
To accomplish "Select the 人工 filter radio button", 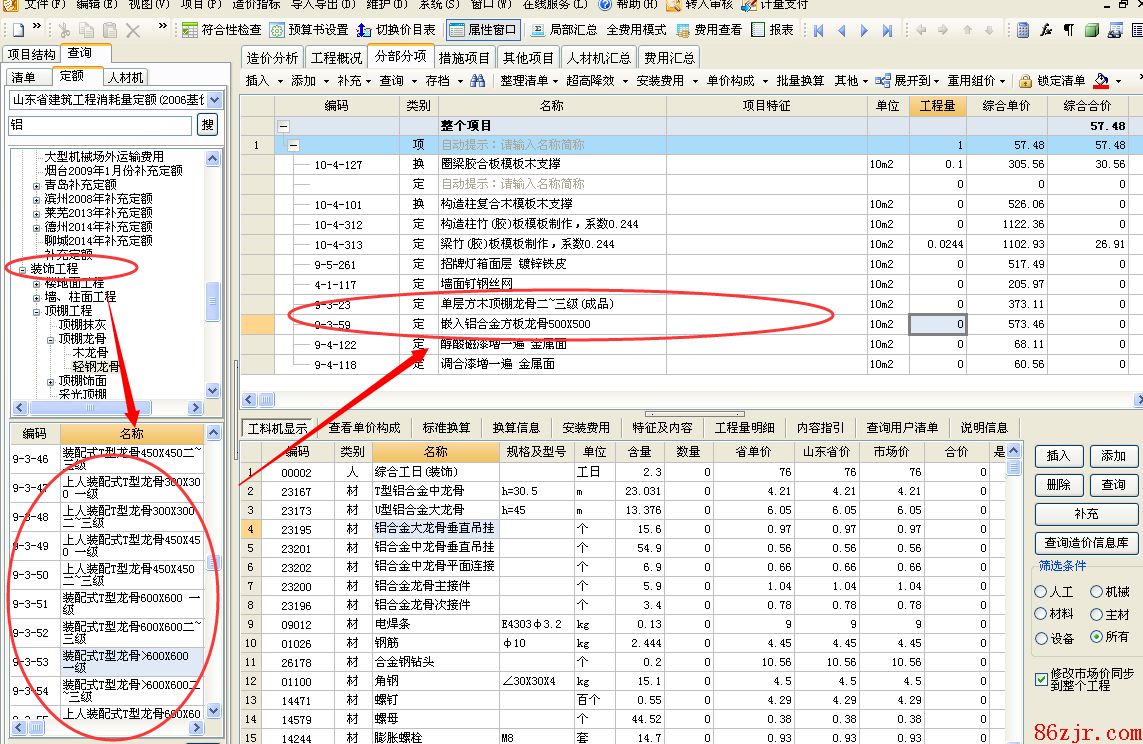I will click(x=1042, y=592).
